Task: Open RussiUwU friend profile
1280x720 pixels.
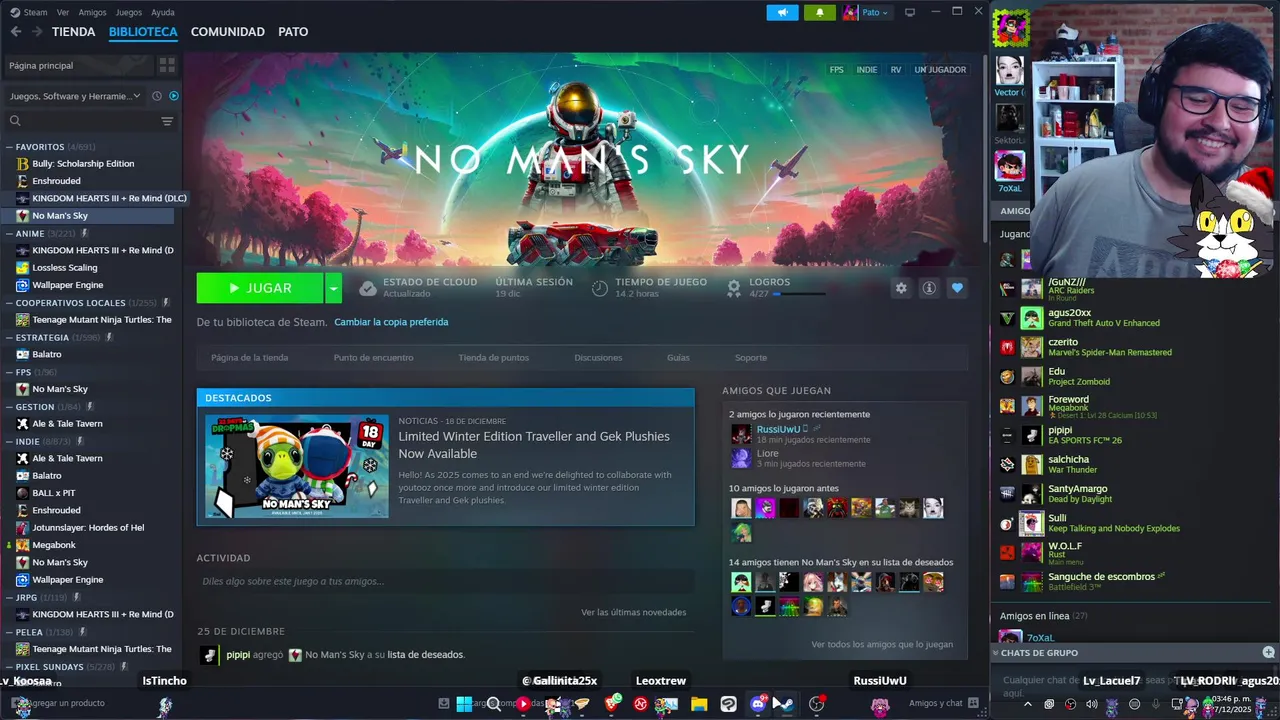Action: (x=778, y=429)
